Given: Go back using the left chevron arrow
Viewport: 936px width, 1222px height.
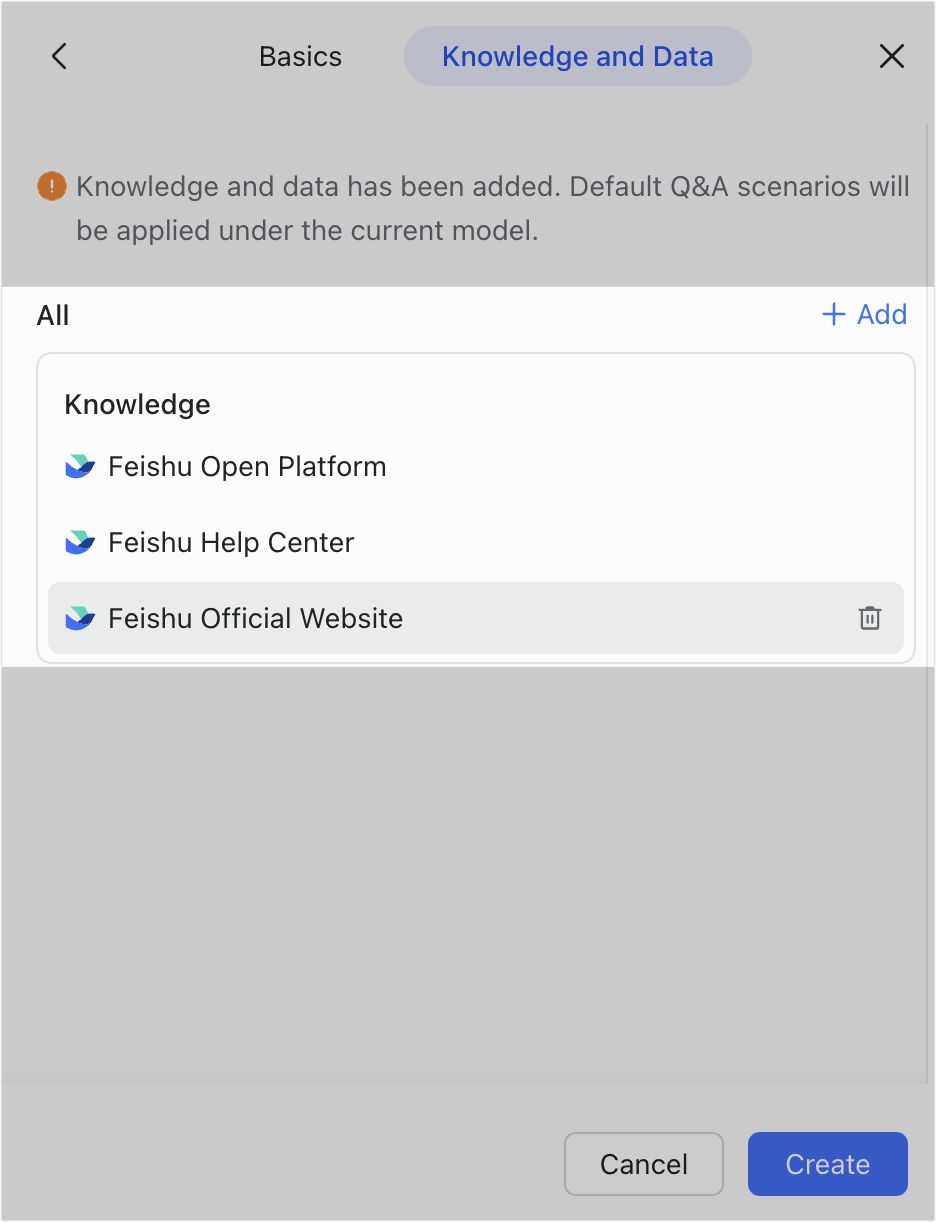Looking at the screenshot, I should click(58, 56).
